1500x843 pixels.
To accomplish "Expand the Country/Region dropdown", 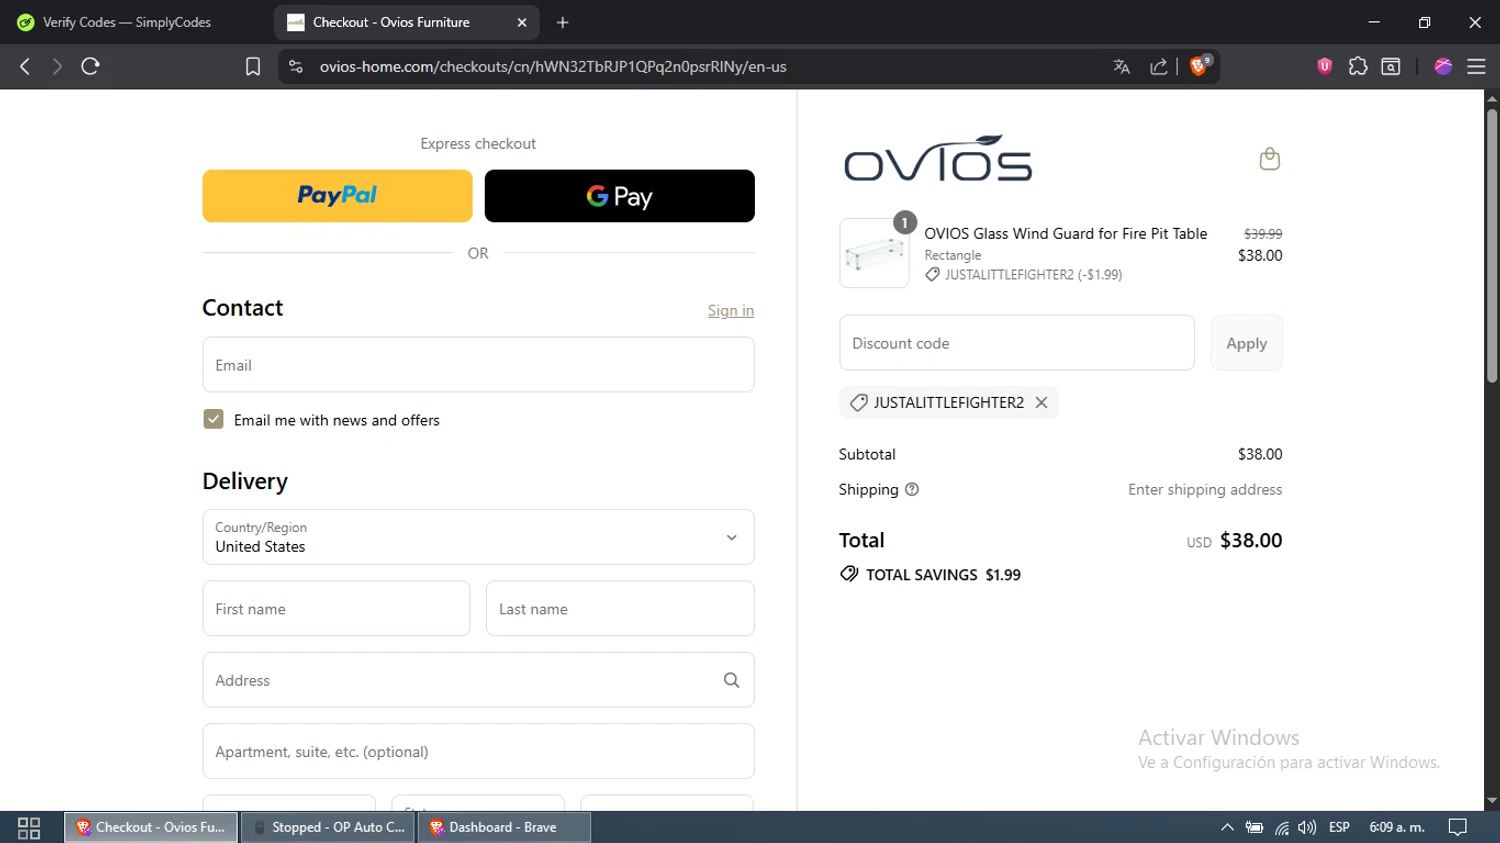I will (x=478, y=537).
